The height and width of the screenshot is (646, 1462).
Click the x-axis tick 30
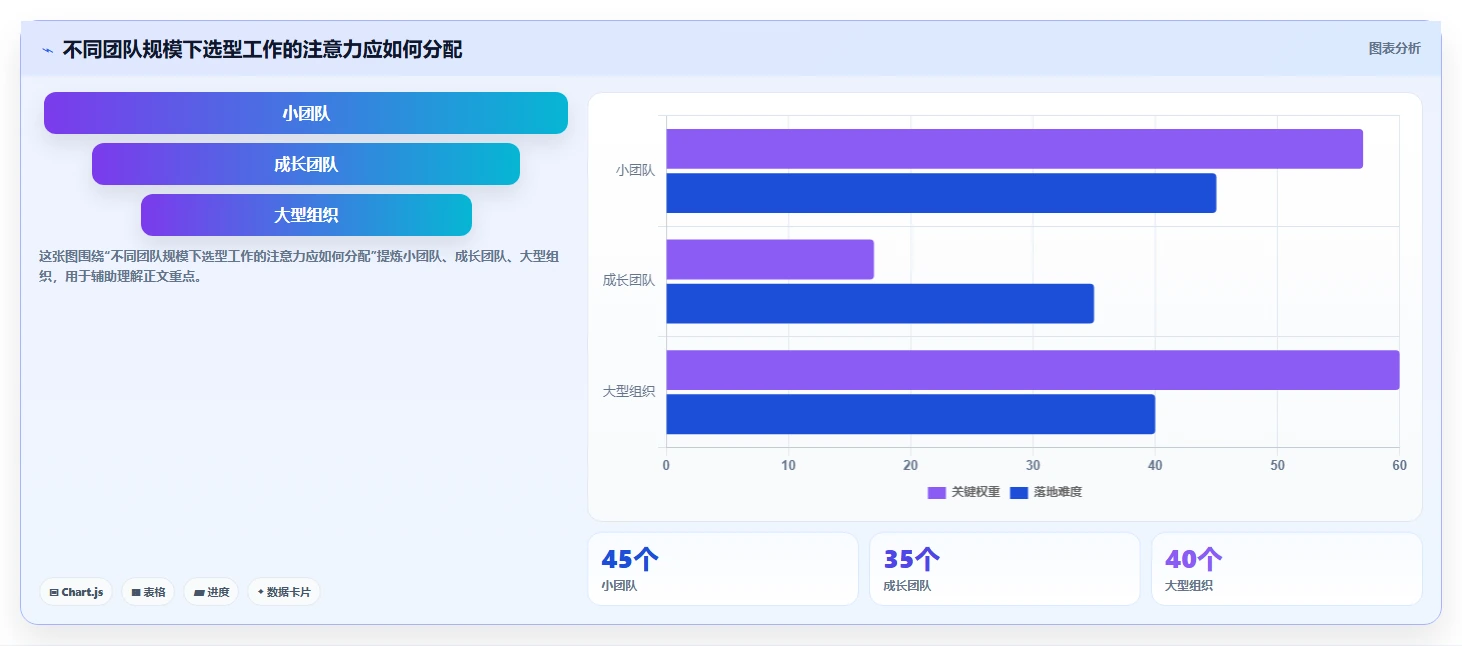tap(1033, 465)
